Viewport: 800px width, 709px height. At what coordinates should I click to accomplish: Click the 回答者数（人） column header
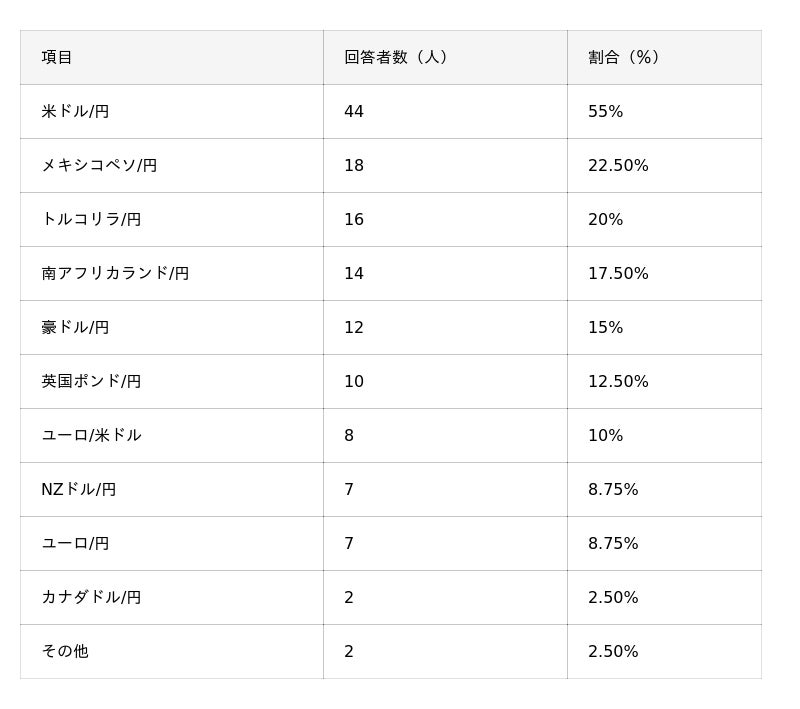[396, 57]
